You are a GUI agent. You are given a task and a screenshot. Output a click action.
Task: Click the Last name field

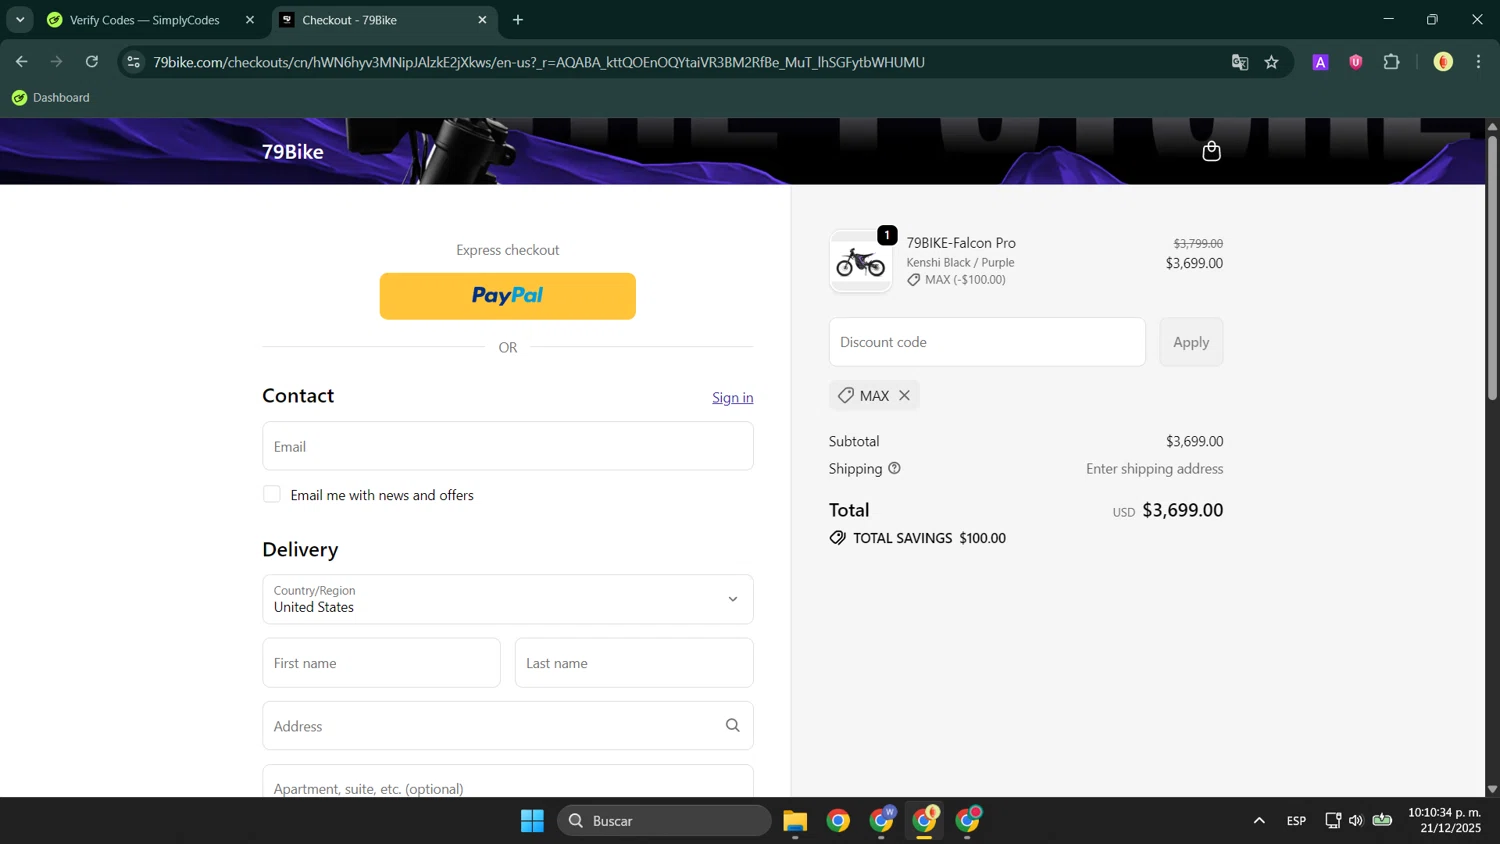click(634, 663)
